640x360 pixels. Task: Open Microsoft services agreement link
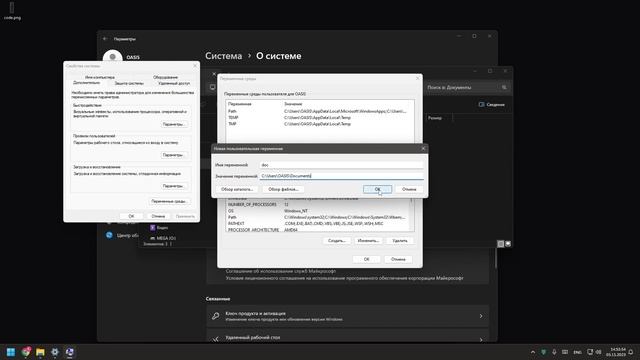pyautogui.click(x=281, y=271)
